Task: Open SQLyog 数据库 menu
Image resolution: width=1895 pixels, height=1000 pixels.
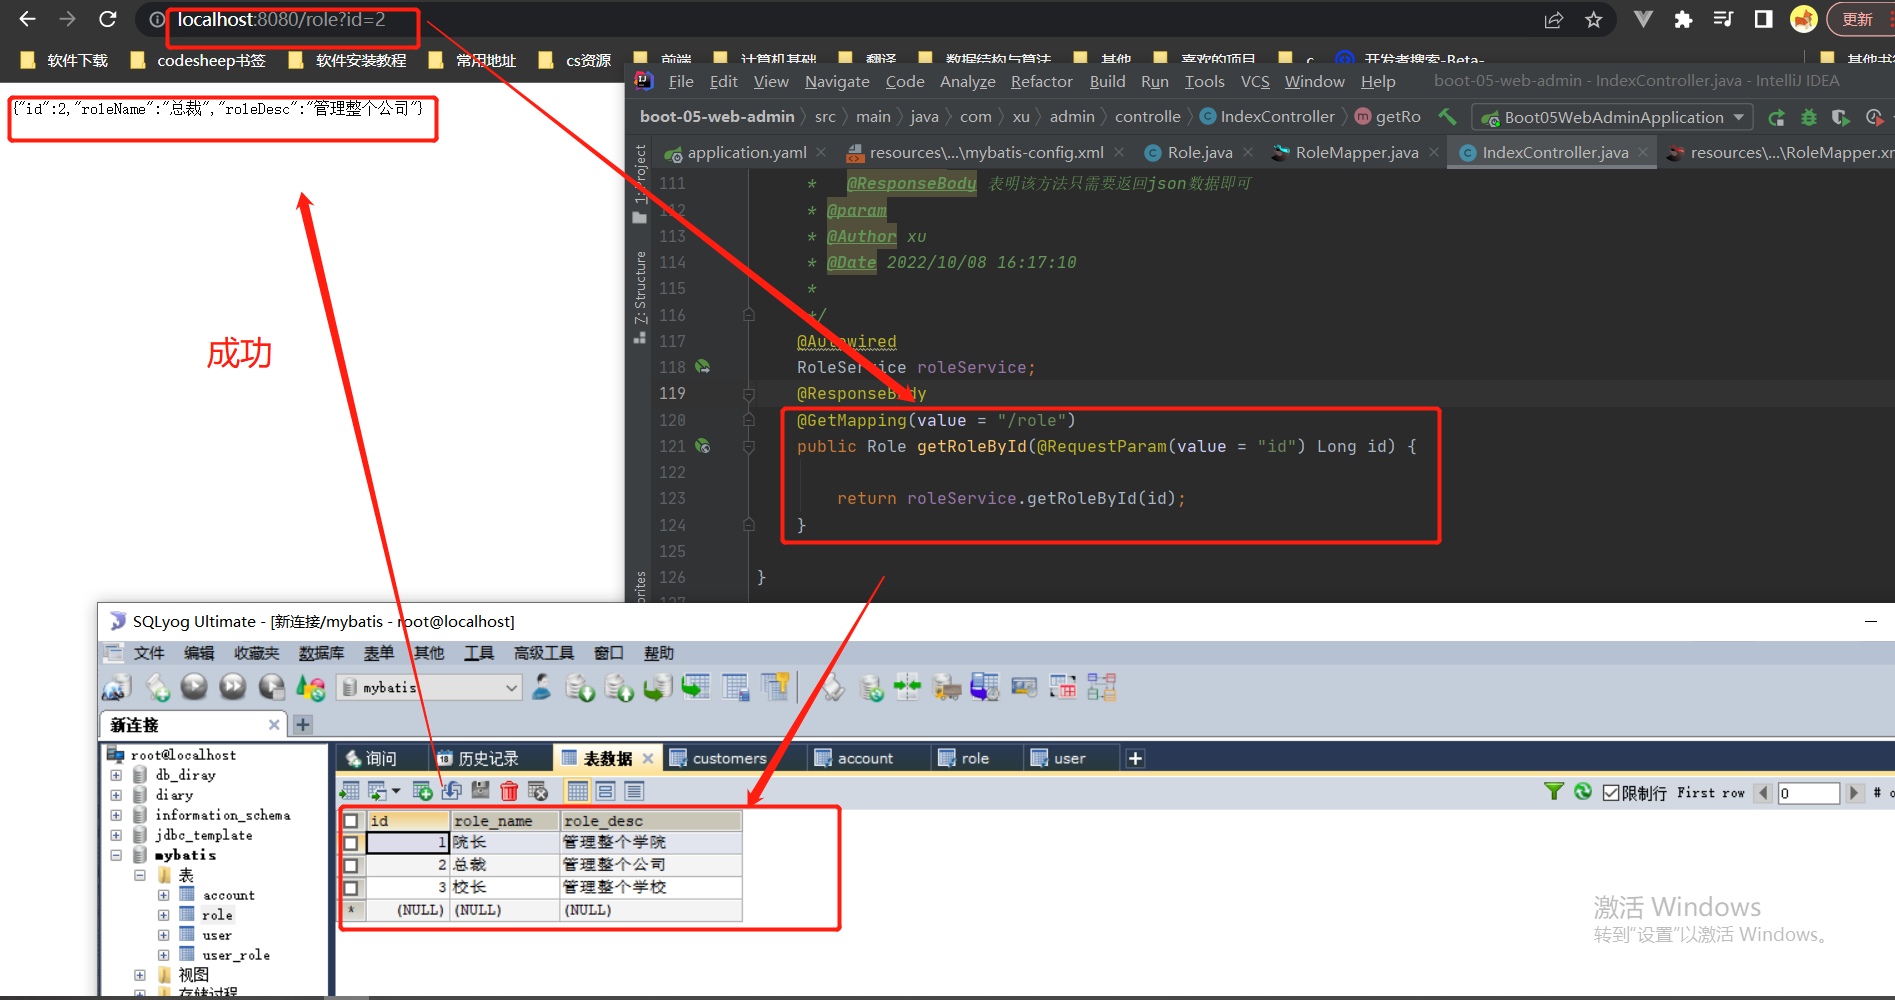Action: (x=321, y=653)
